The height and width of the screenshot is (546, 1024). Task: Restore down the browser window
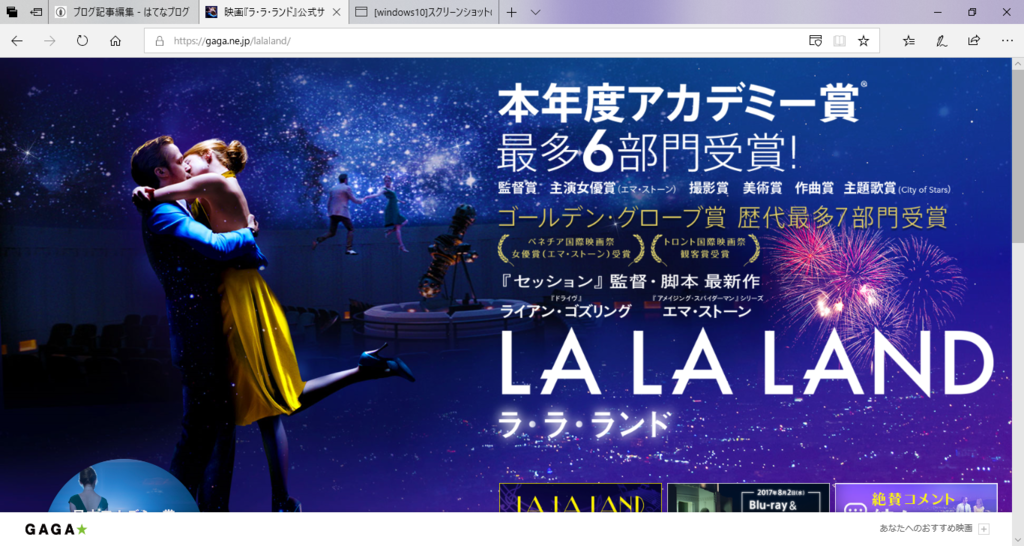coord(972,12)
